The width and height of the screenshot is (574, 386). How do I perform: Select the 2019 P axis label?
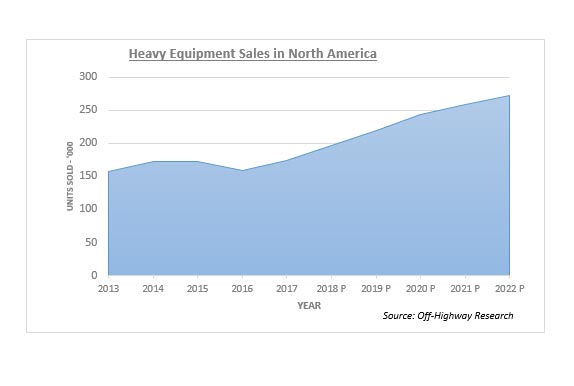tap(376, 289)
